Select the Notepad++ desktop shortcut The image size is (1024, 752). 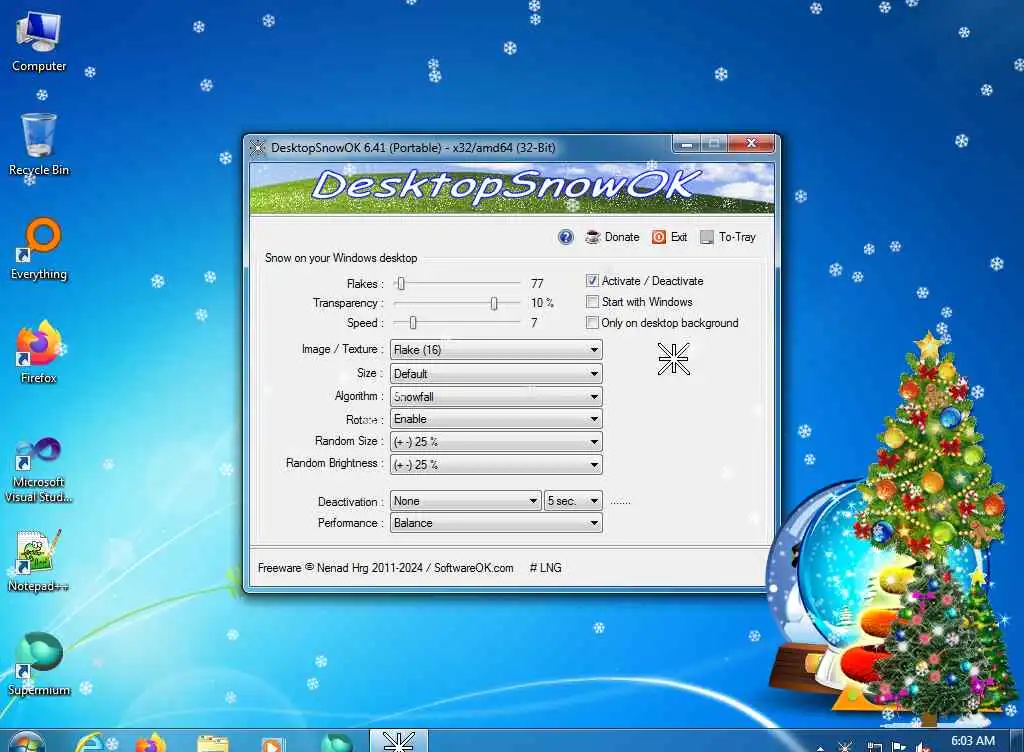pos(39,561)
